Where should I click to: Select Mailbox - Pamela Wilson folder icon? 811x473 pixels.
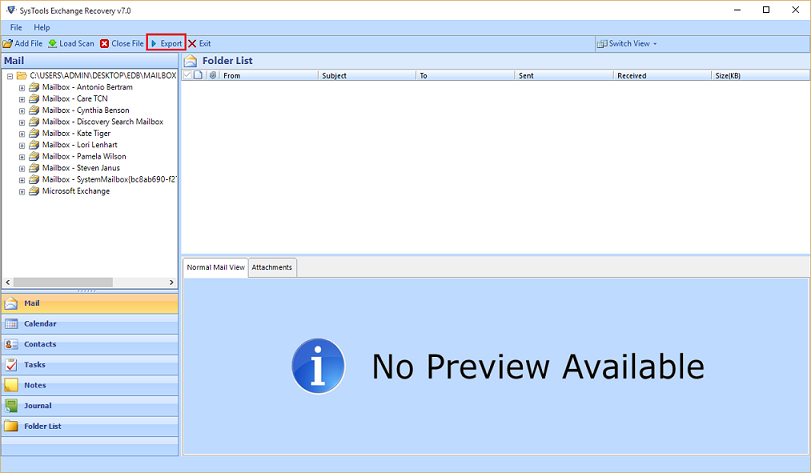point(34,156)
